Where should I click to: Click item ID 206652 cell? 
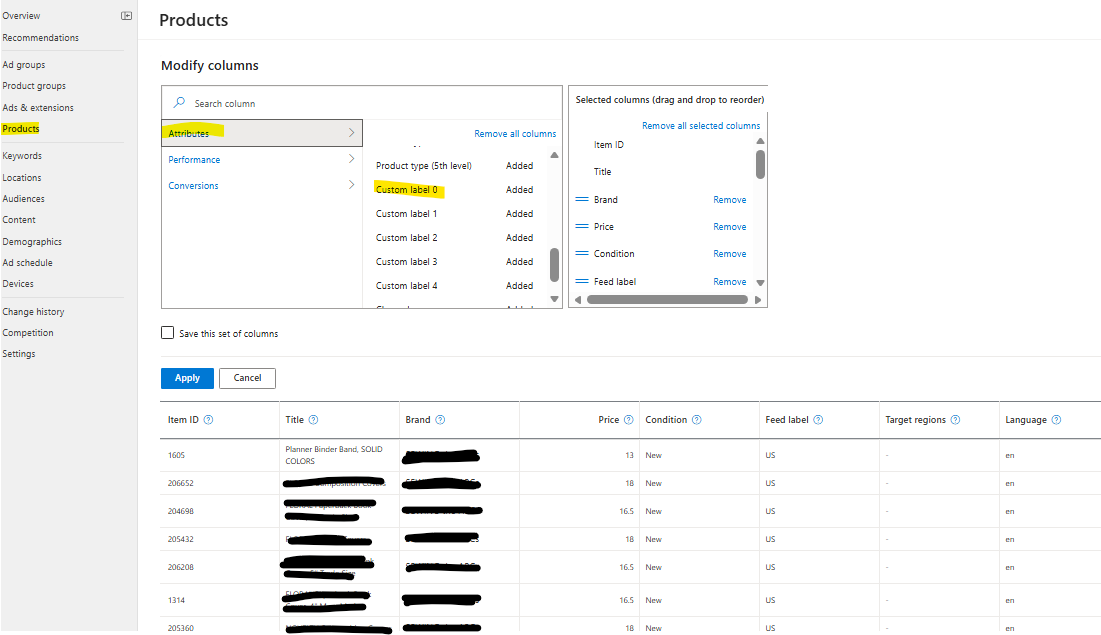(x=180, y=483)
